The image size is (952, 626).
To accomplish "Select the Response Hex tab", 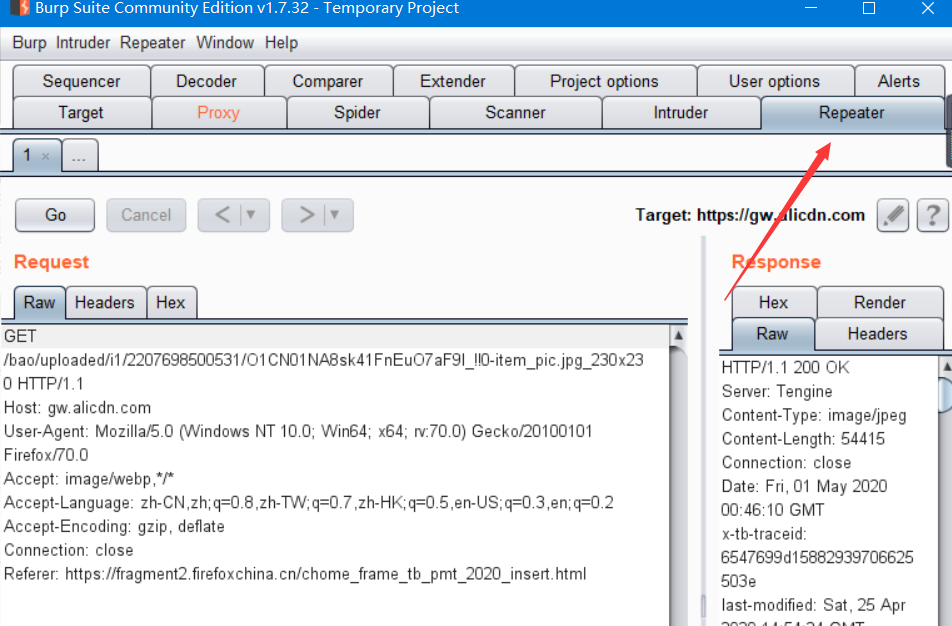I will (x=774, y=302).
